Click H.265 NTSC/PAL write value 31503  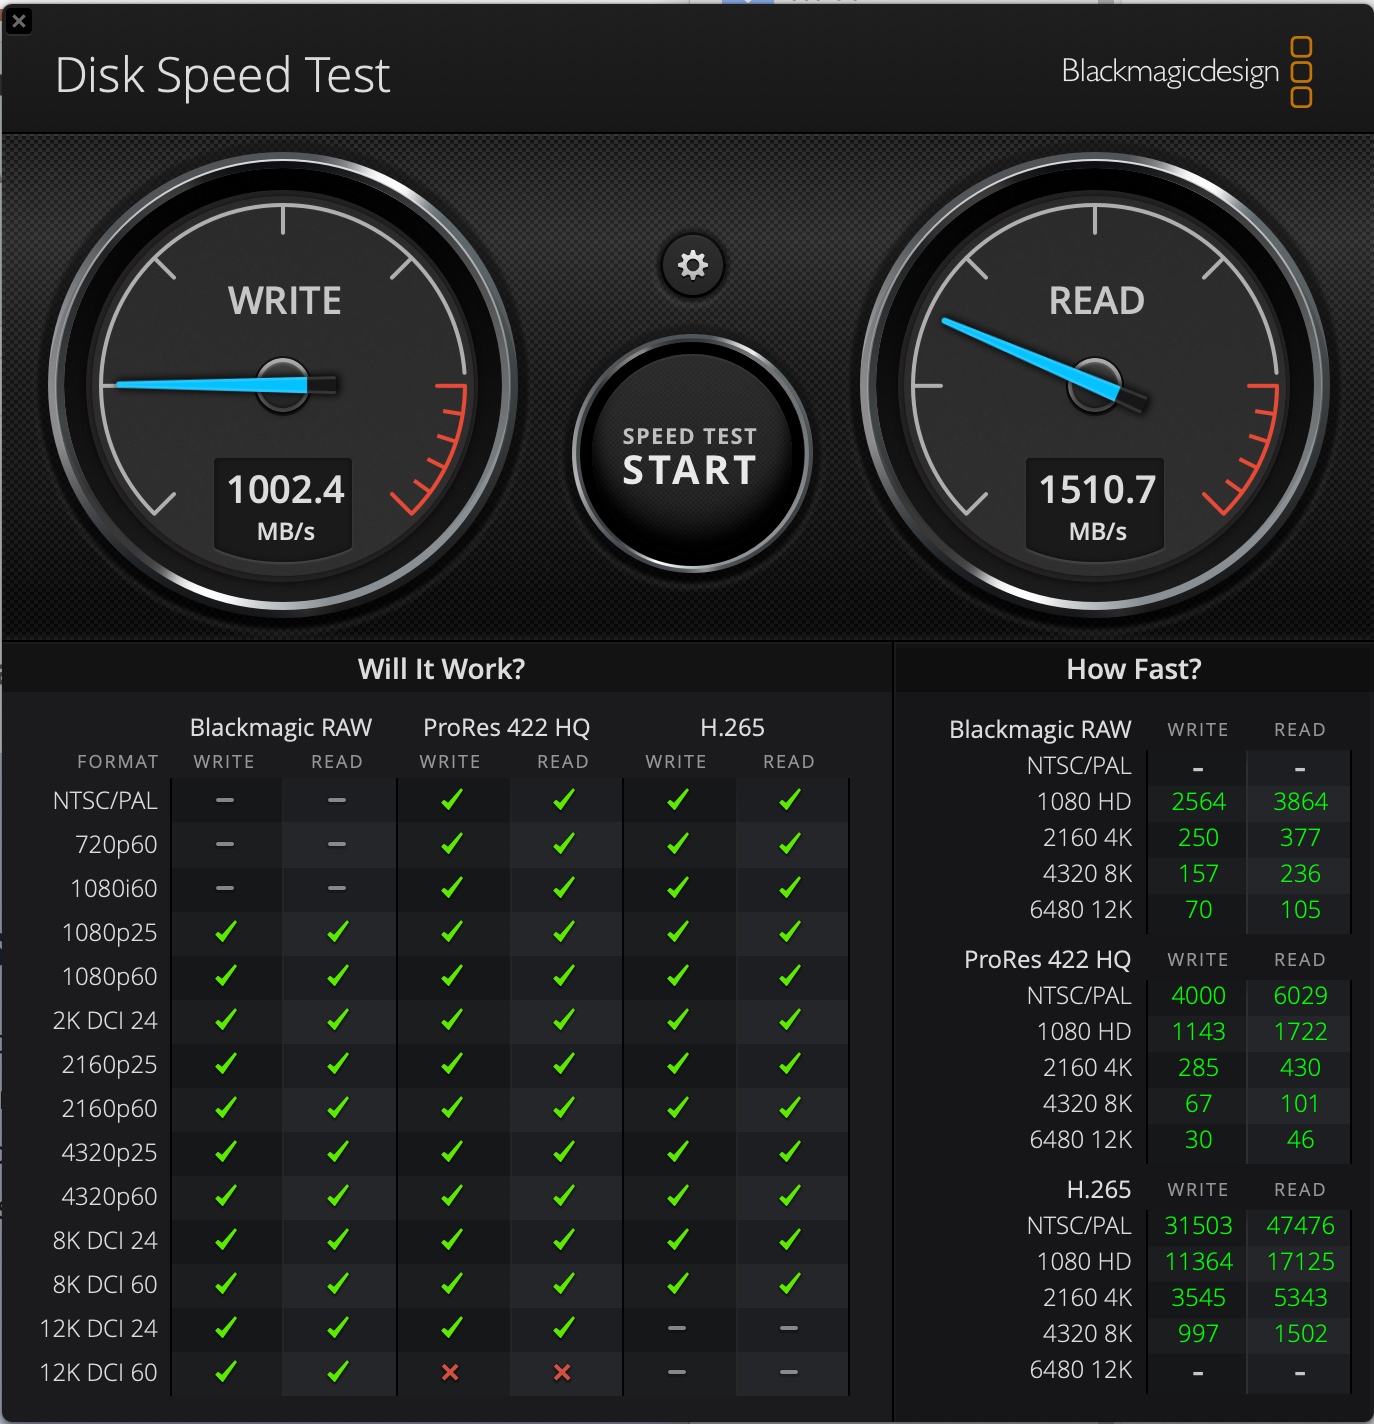(1198, 1226)
